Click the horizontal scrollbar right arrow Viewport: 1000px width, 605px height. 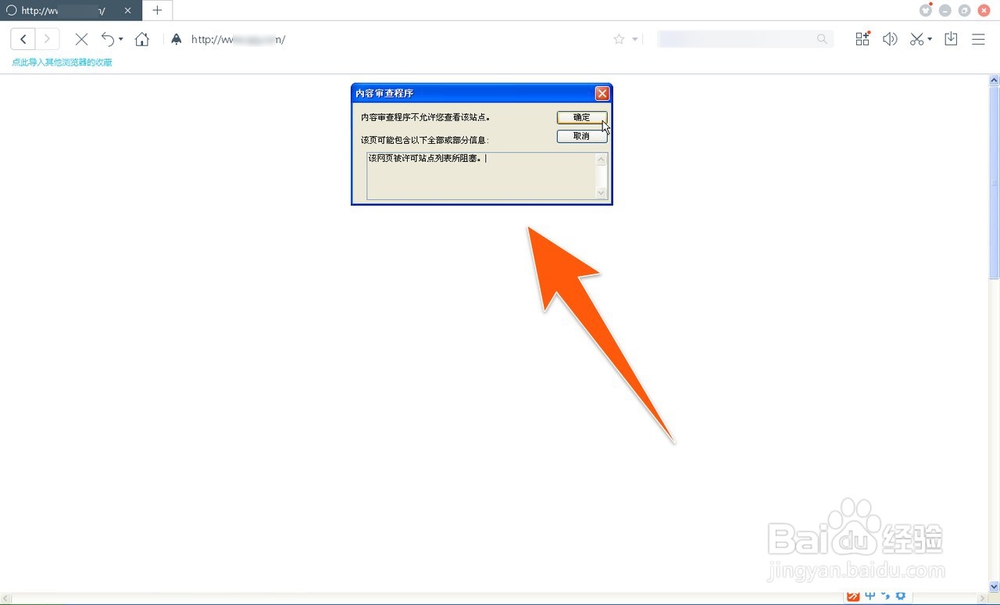(983, 598)
